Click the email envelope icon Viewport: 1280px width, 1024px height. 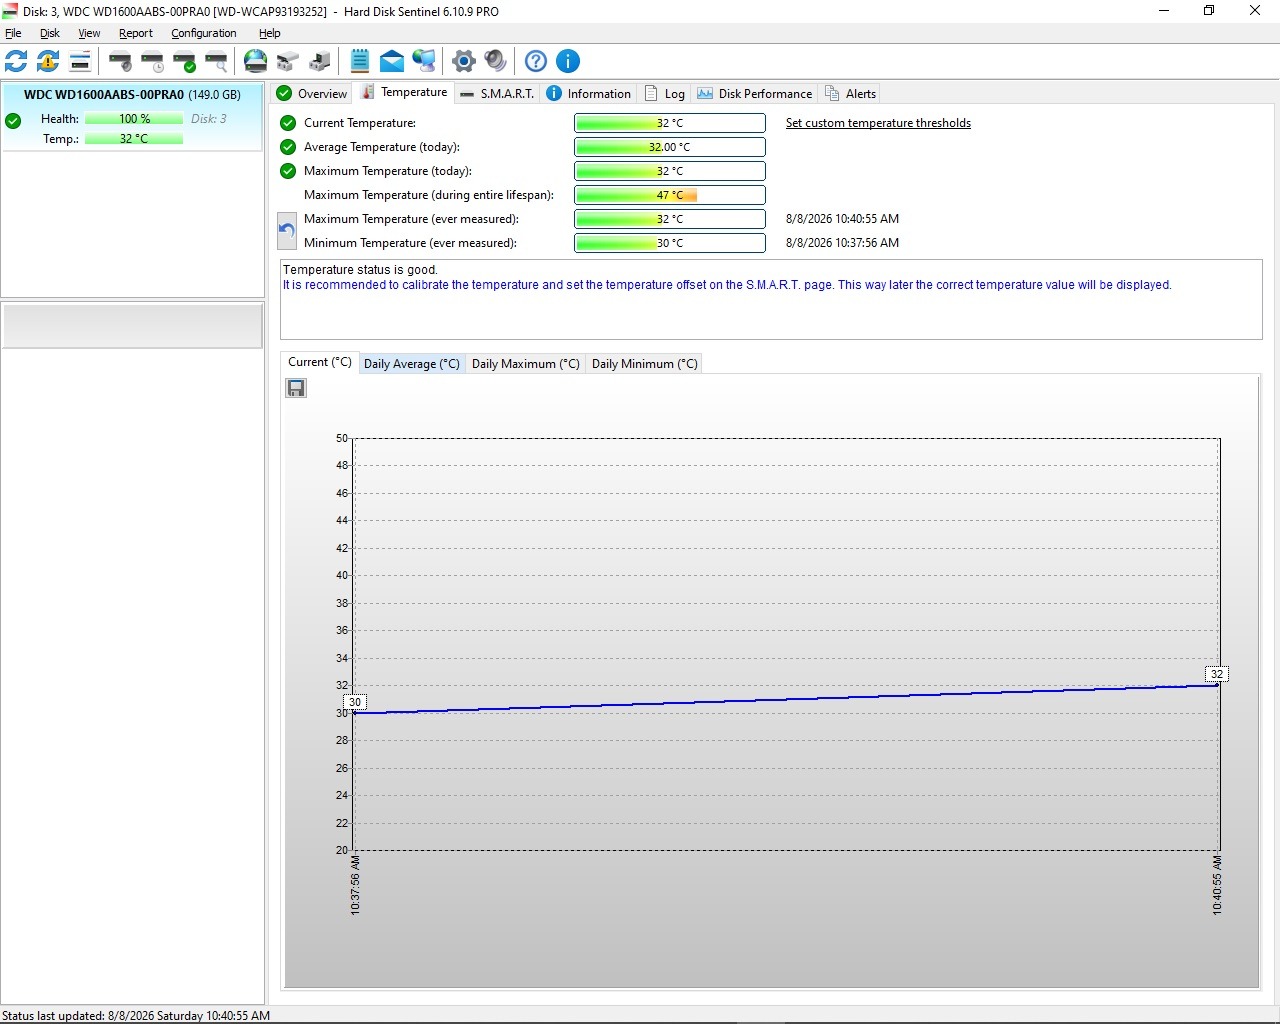click(392, 61)
